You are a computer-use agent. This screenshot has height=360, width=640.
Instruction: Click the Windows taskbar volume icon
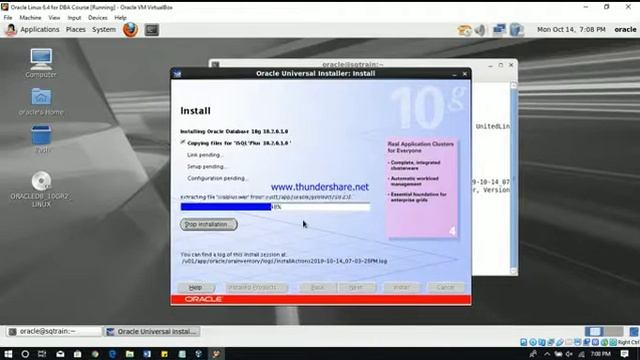pyautogui.click(x=569, y=354)
